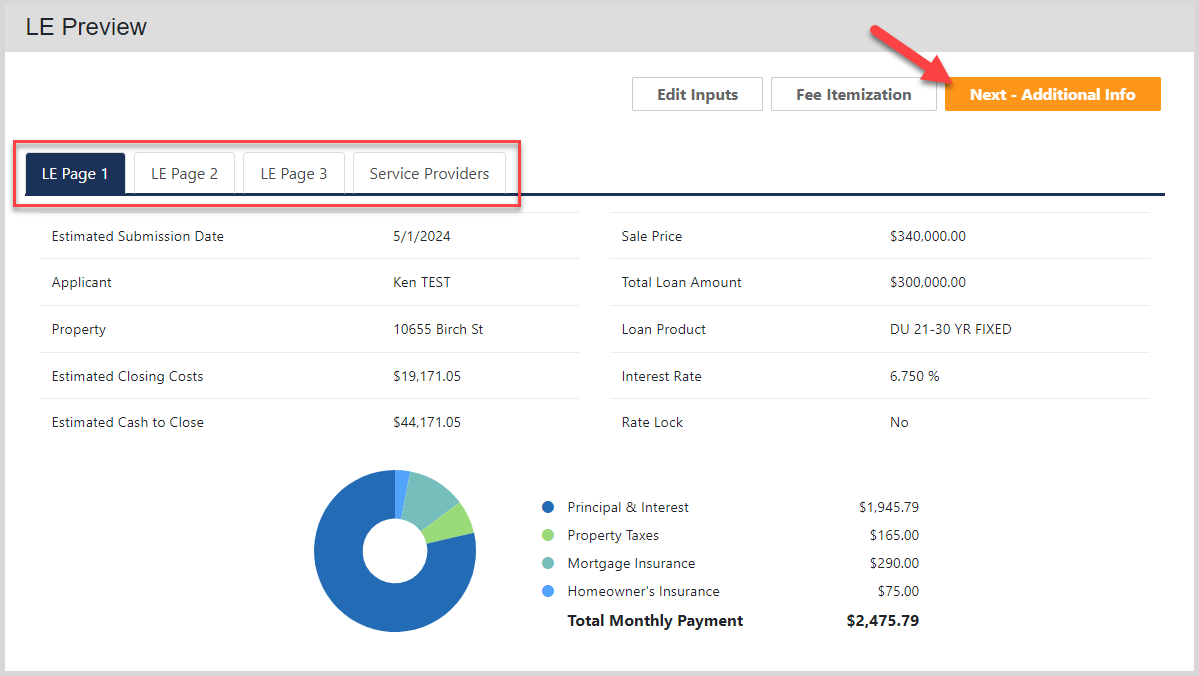The image size is (1199, 676).
Task: Select the Property Taxes legend text
Action: (x=612, y=535)
